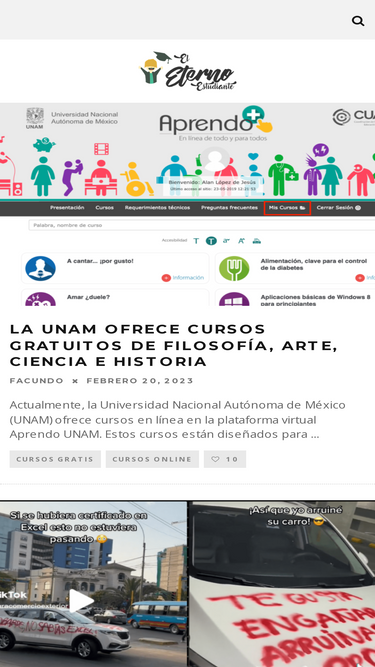This screenshot has width=375, height=667.
Task: Open the UNAM cursos gratuitos article title
Action: coord(173,345)
